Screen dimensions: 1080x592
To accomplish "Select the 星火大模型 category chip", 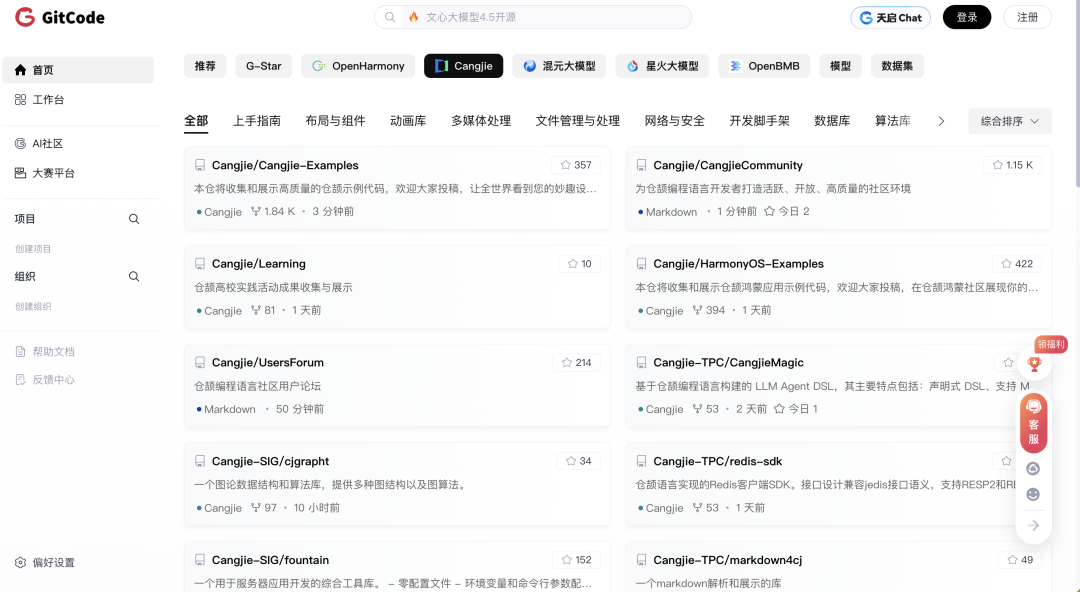I will 663,66.
